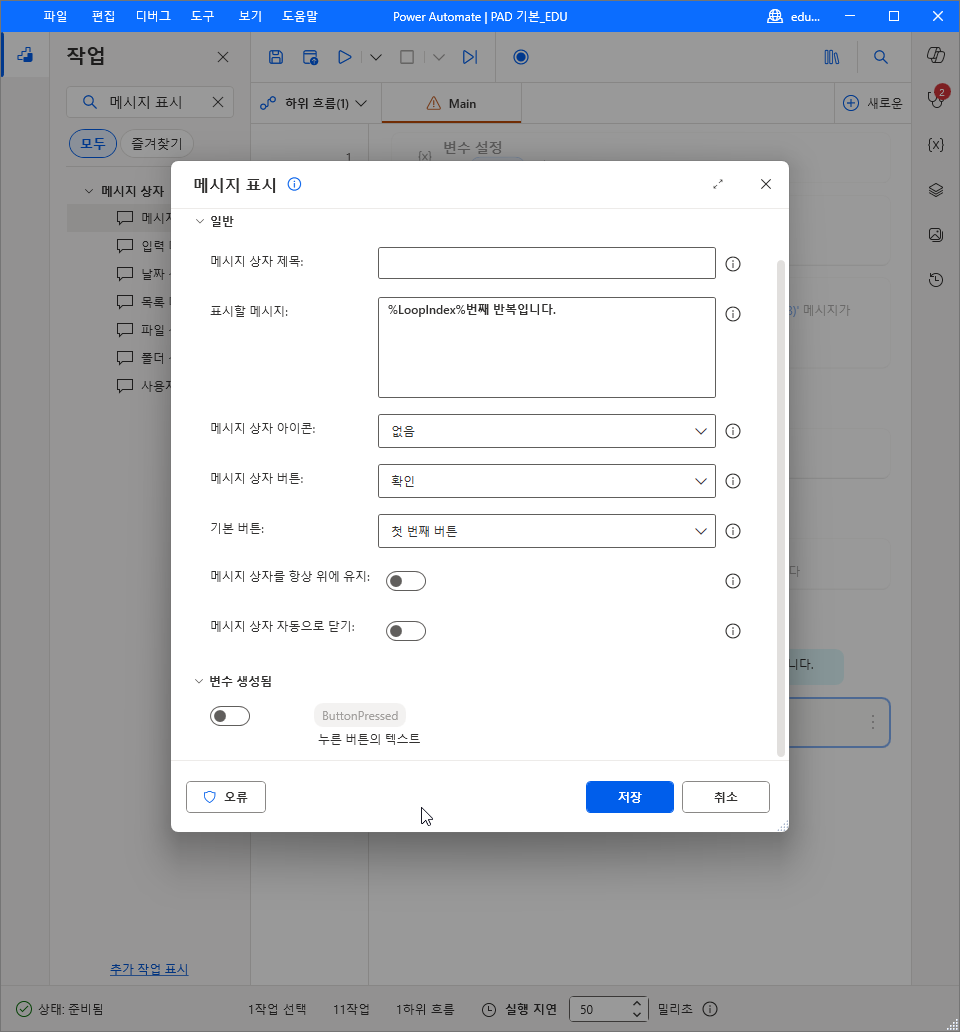Open the 메시지 상자 버튼 dropdown

point(547,481)
